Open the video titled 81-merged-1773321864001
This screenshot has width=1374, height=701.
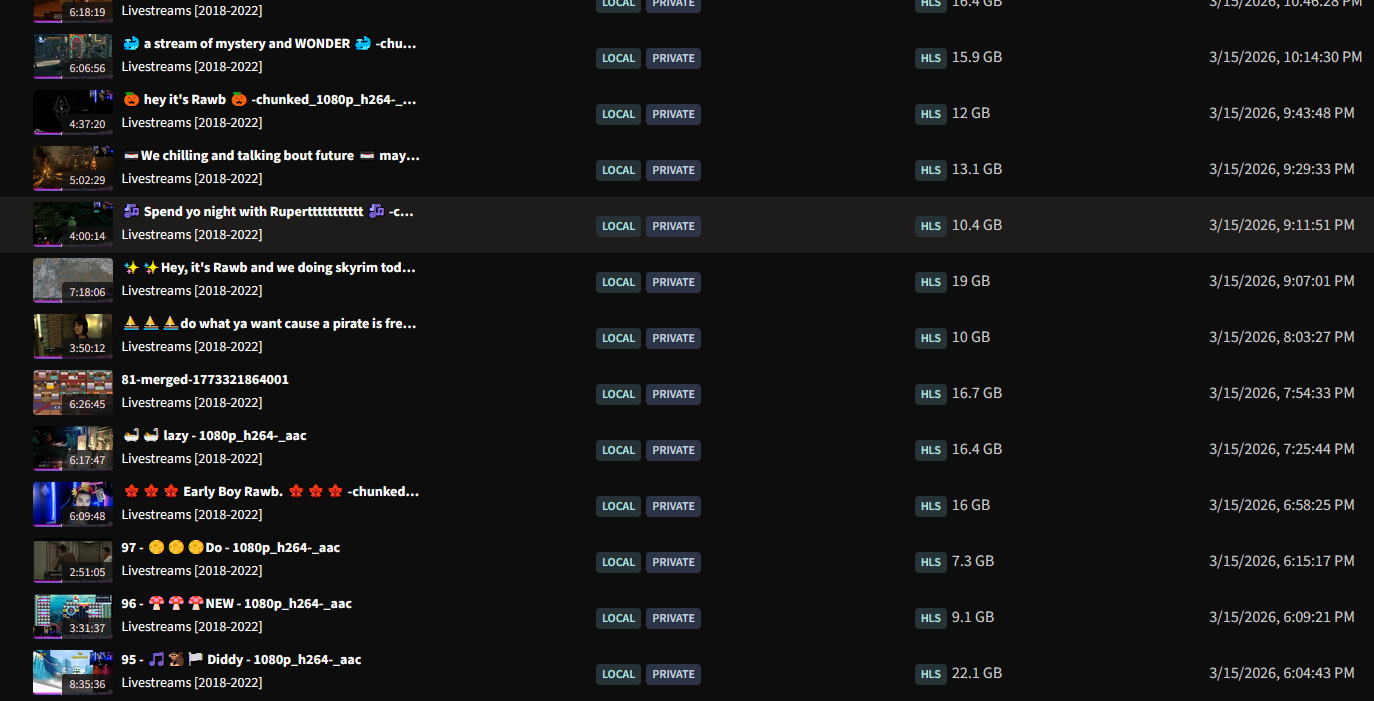(x=205, y=380)
